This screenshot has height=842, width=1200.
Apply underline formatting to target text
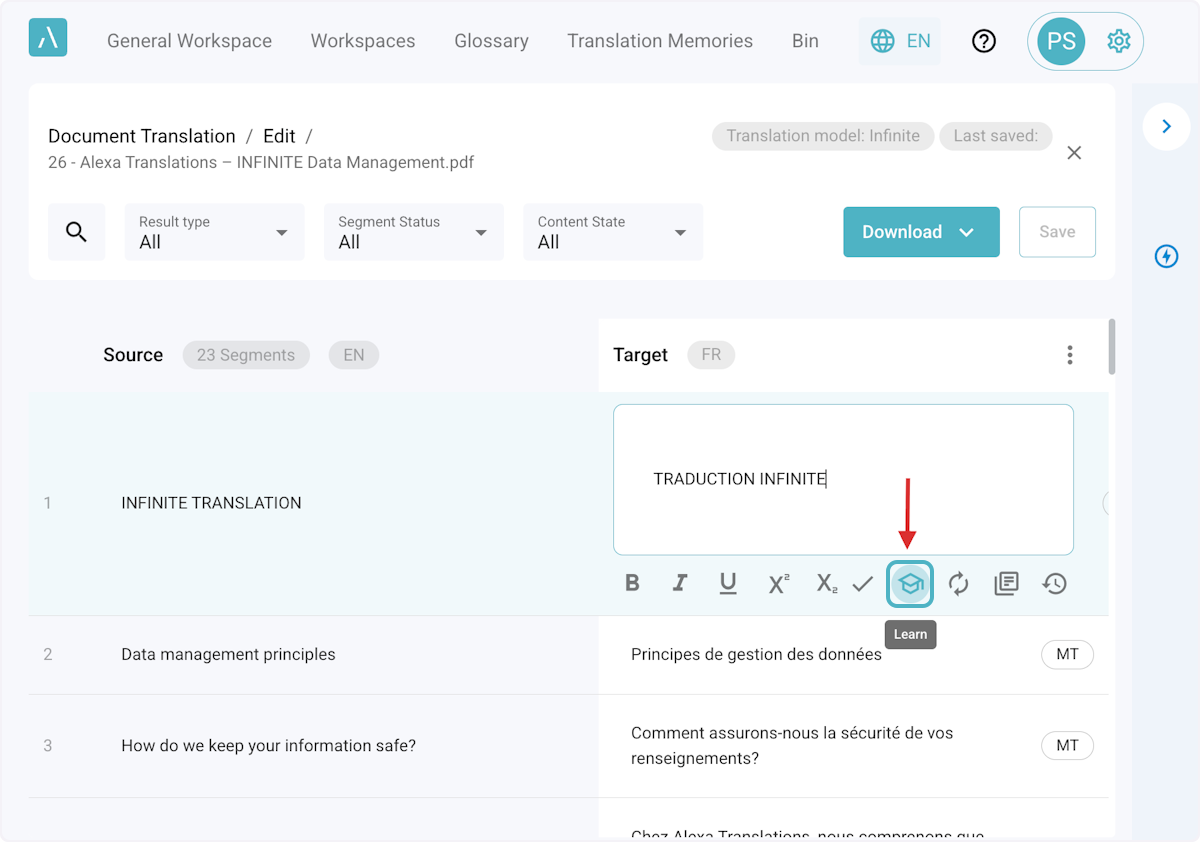[728, 583]
